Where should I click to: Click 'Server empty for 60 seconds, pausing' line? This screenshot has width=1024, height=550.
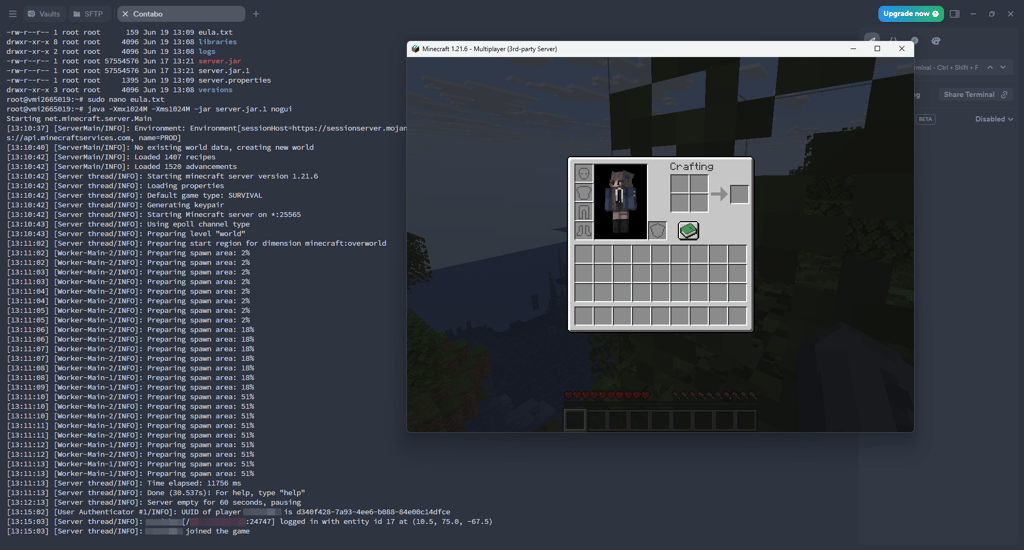click(153, 502)
